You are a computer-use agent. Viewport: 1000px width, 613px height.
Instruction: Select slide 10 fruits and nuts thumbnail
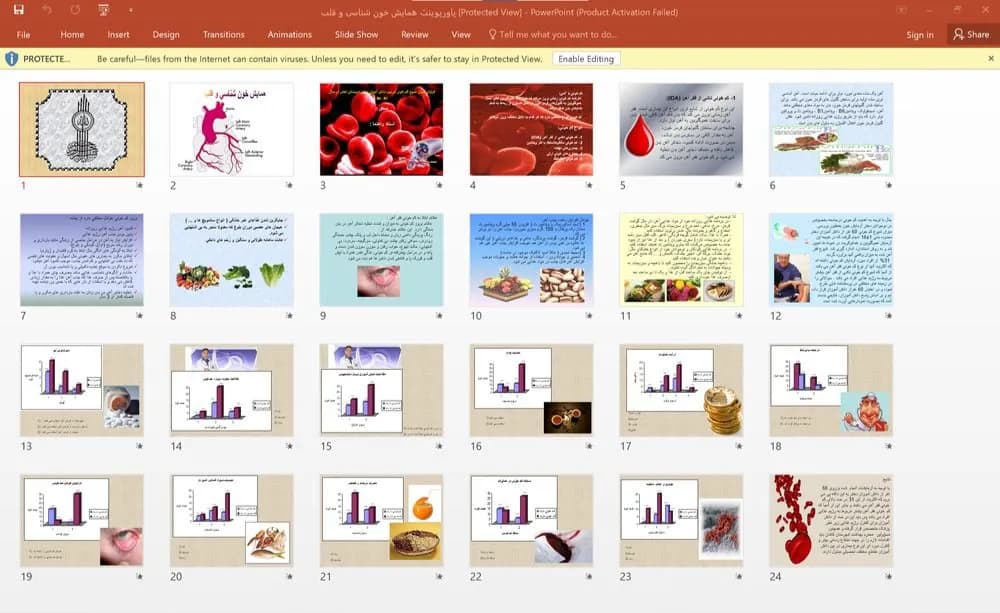531,260
